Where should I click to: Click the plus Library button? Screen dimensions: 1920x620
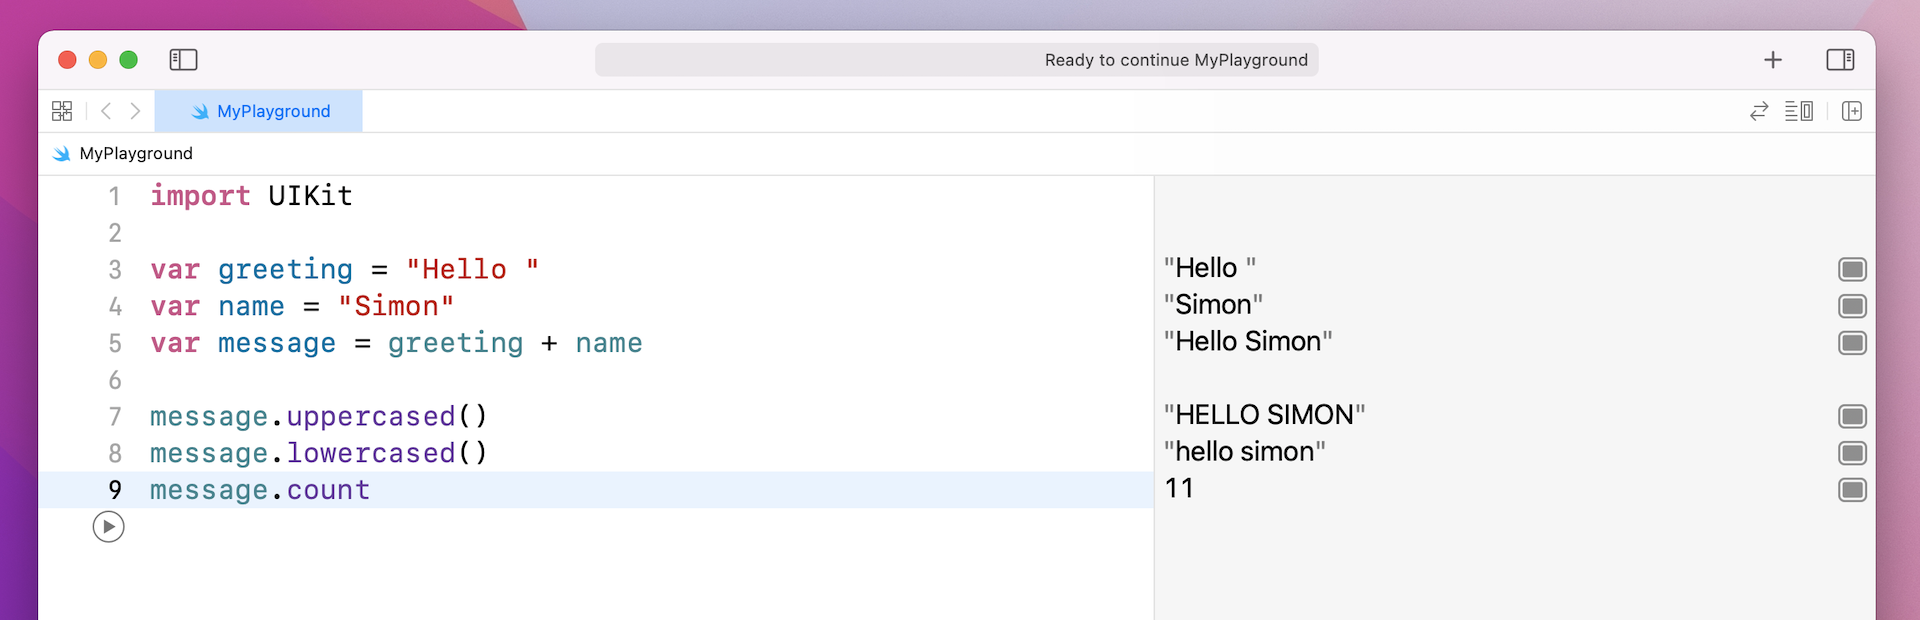[1773, 60]
